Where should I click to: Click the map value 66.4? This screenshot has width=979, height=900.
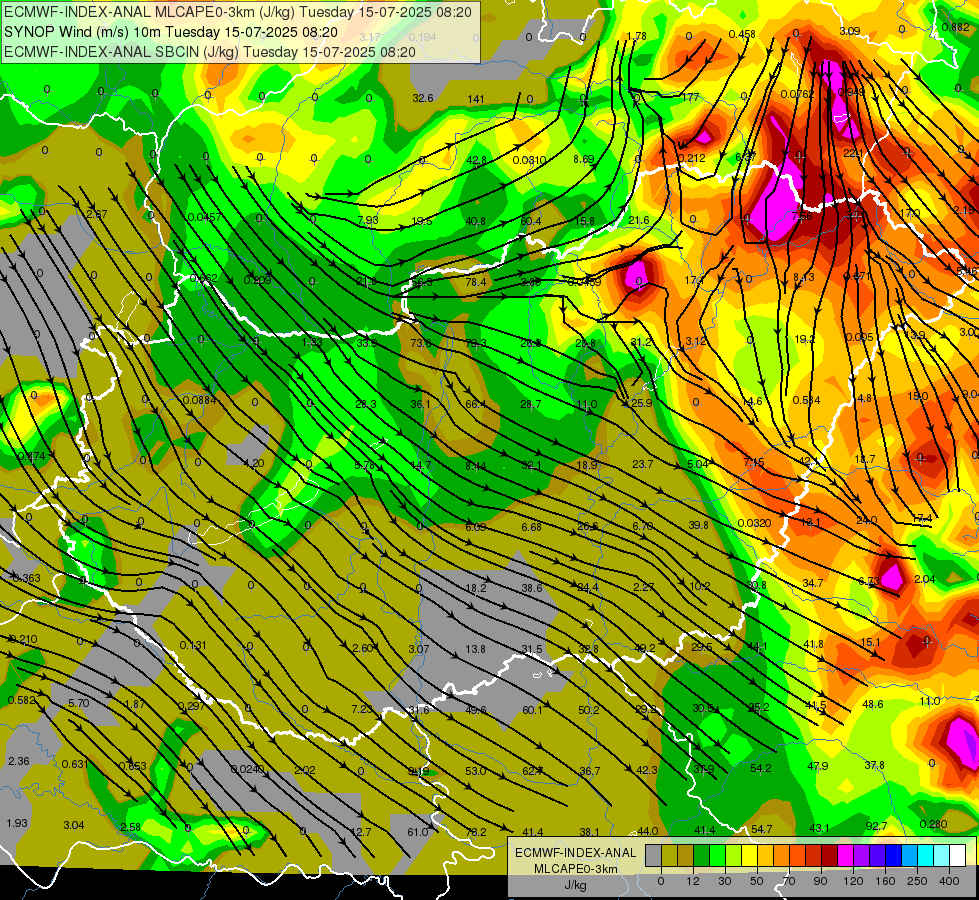pyautogui.click(x=476, y=404)
